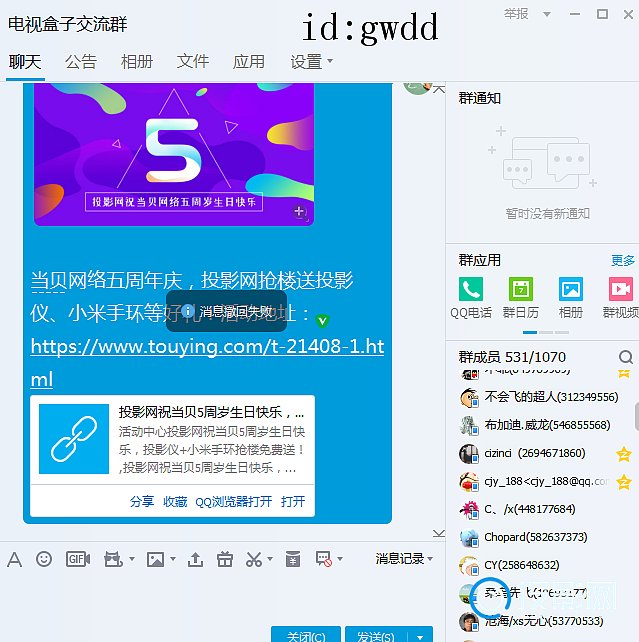639x642 pixels.
Task: Click the GIF video recorder icon
Action: pos(78,559)
